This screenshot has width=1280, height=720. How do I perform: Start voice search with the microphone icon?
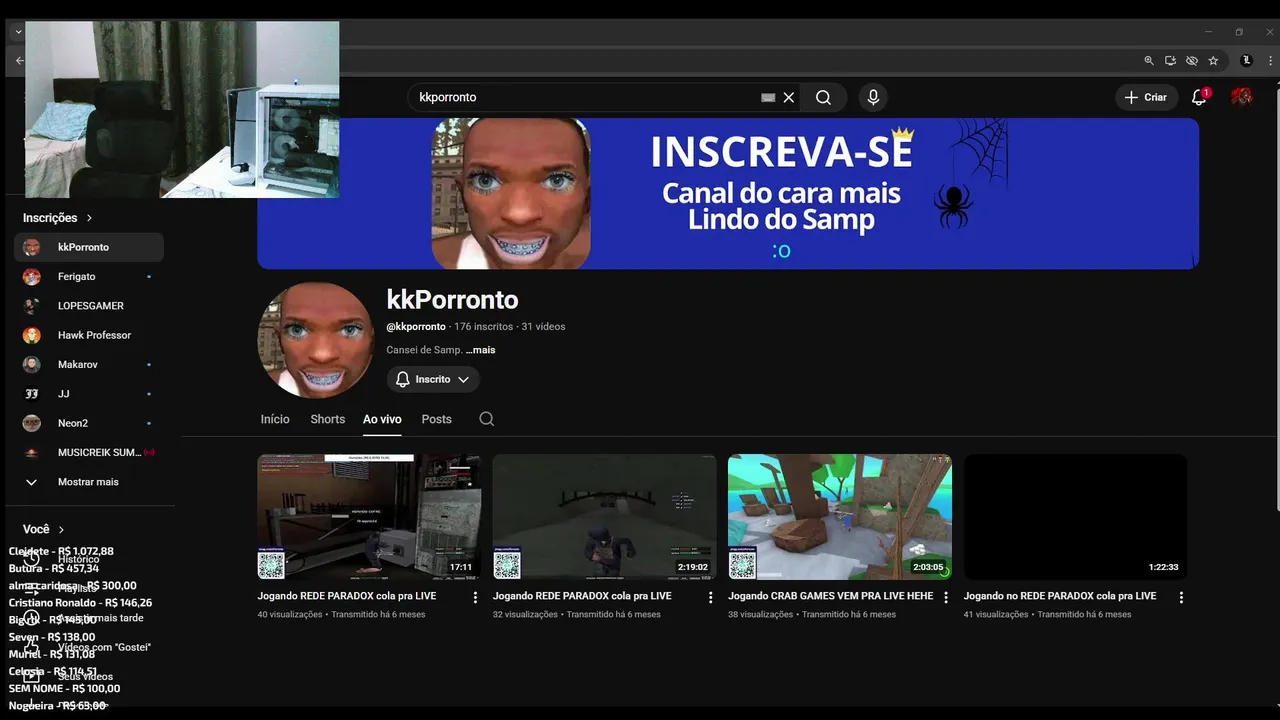pyautogui.click(x=873, y=97)
